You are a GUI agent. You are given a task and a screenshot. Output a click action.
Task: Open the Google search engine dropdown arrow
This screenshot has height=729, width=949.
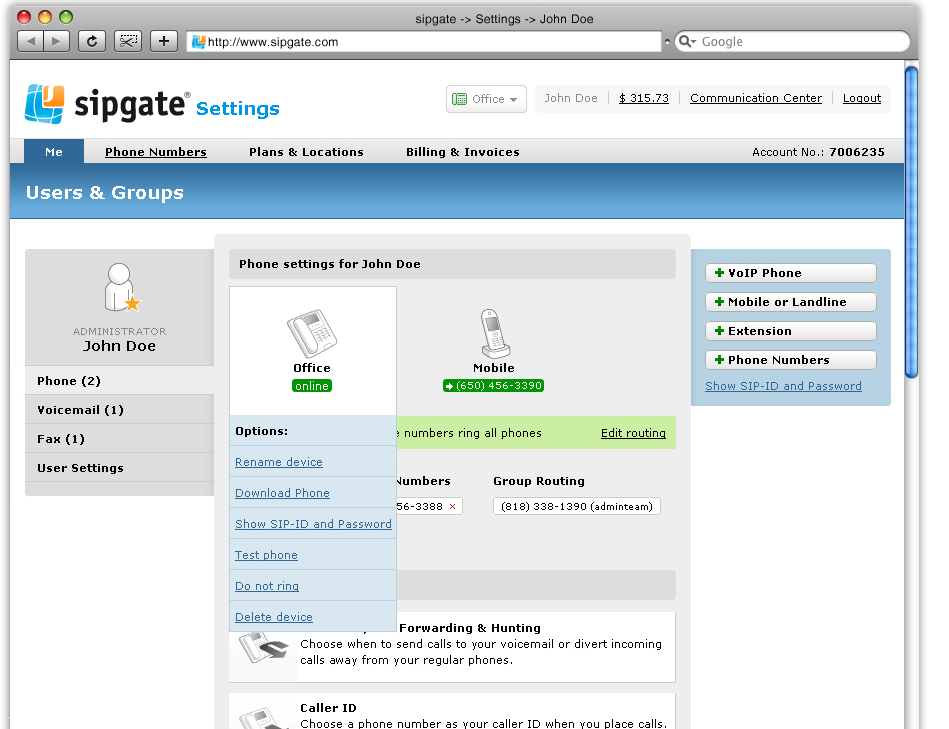pyautogui.click(x=697, y=41)
